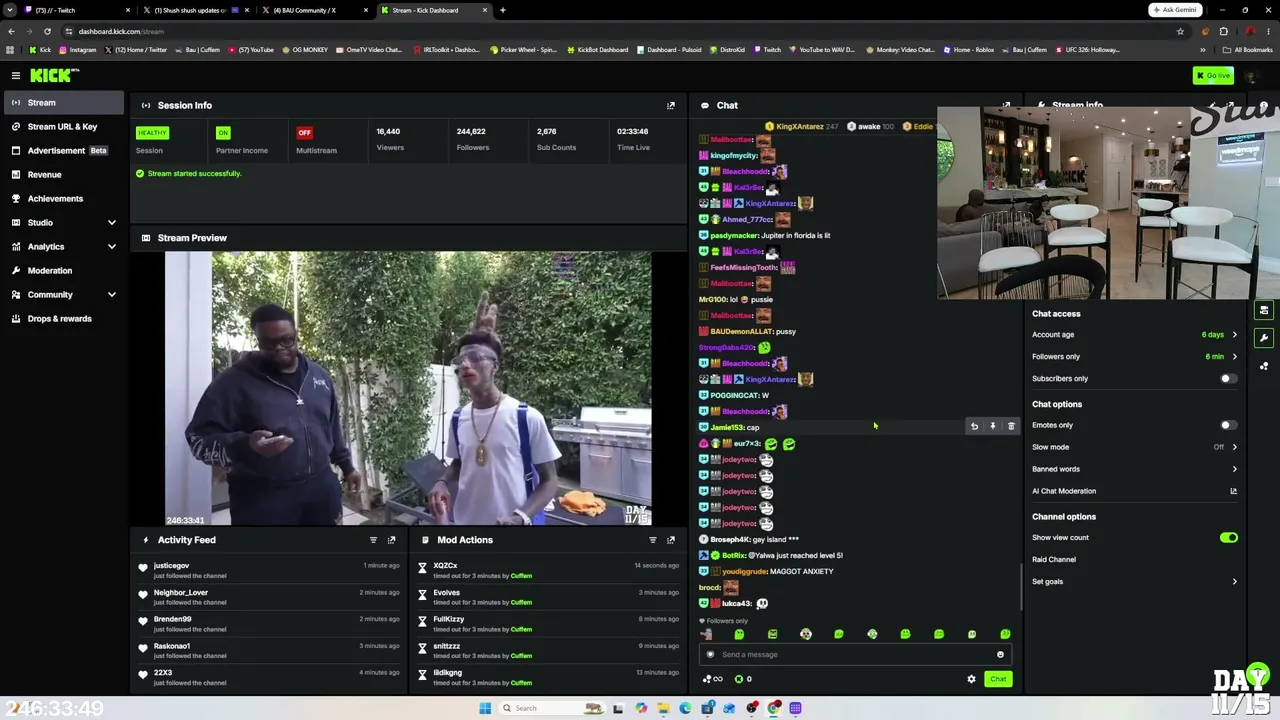Open the wrench chat tools sidebar icon
1280x720 pixels.
pyautogui.click(x=1264, y=338)
